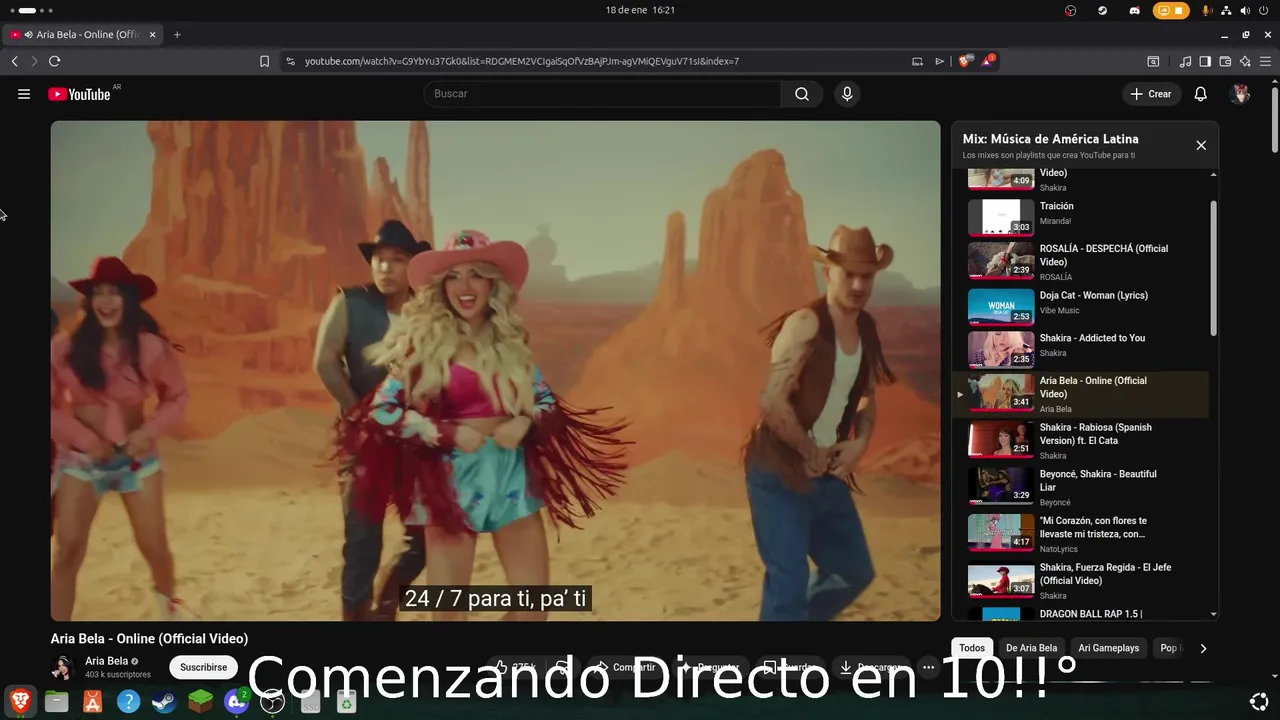The width and height of the screenshot is (1280, 720).
Task: Open the Aria Bela channel avatar
Action: [63, 667]
